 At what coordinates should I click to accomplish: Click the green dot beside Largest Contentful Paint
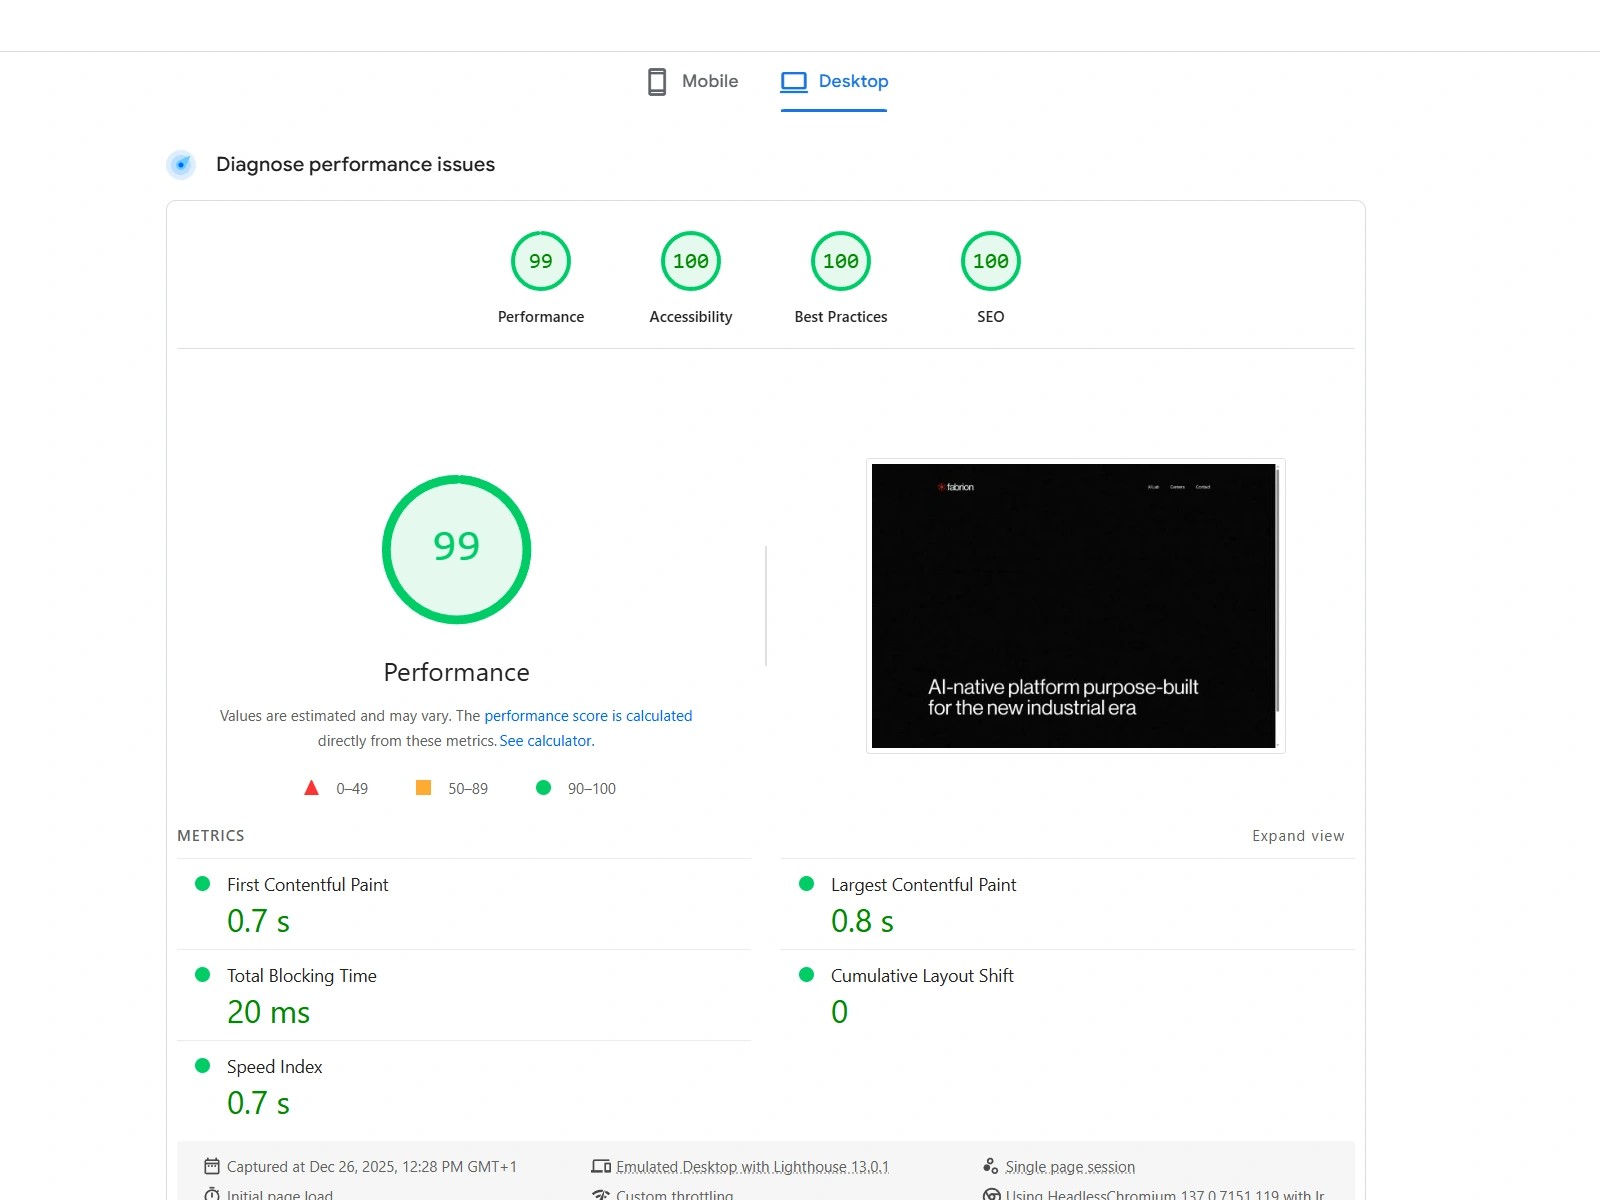(806, 884)
